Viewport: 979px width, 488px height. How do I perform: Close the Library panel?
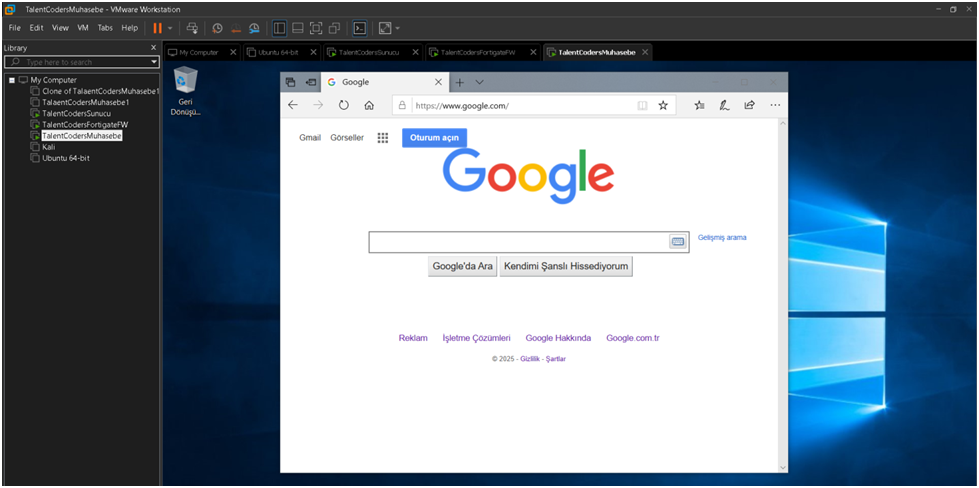click(154, 47)
